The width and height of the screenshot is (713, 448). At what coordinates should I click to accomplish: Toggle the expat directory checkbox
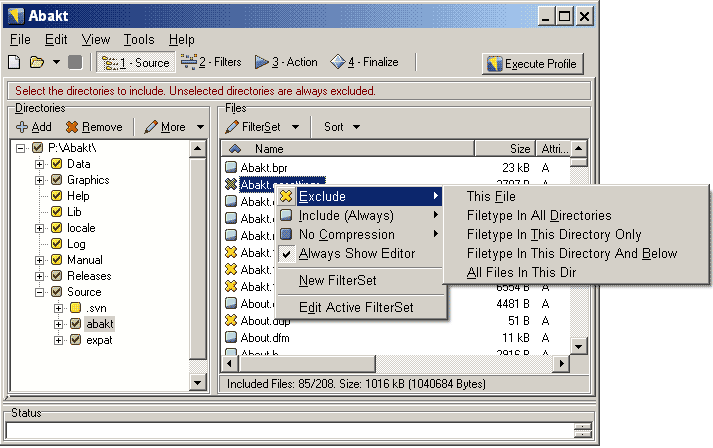tap(75, 340)
